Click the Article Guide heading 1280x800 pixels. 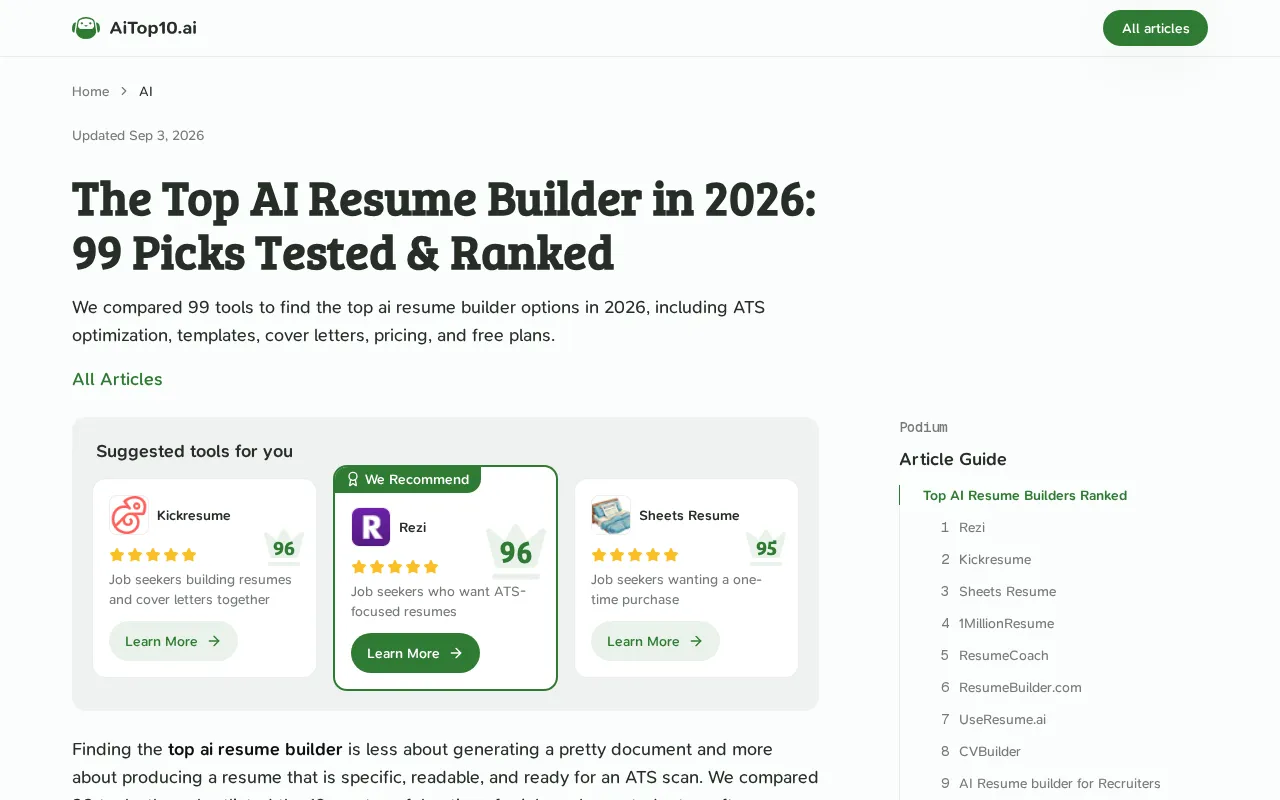pos(953,459)
